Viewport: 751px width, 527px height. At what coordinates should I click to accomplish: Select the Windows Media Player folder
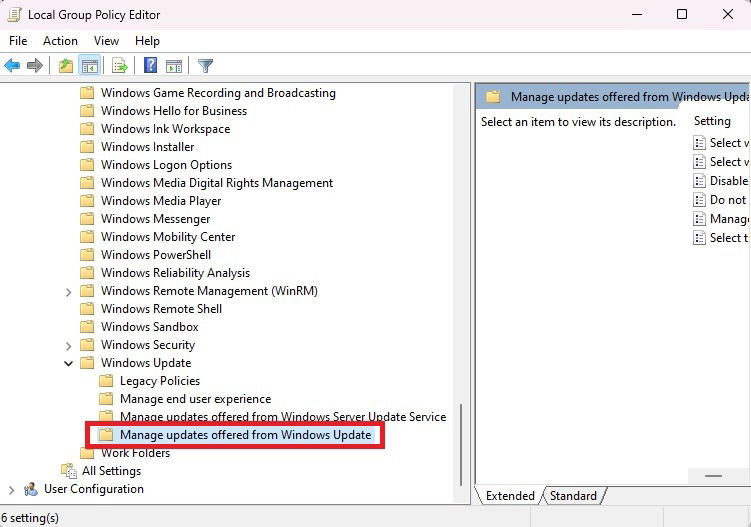pos(161,201)
